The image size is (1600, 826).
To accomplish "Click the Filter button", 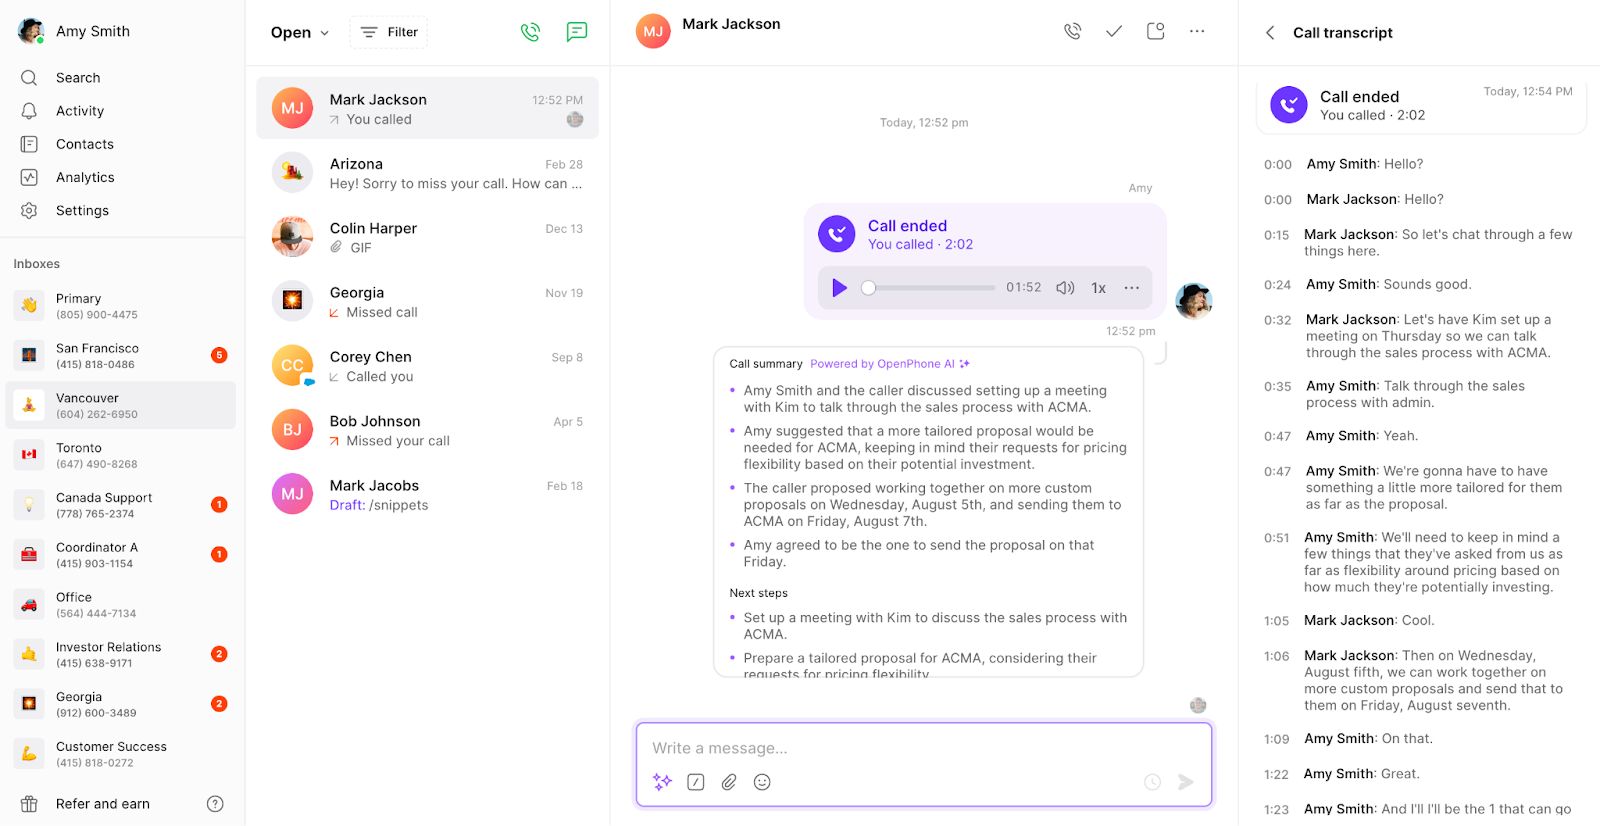I will (388, 32).
